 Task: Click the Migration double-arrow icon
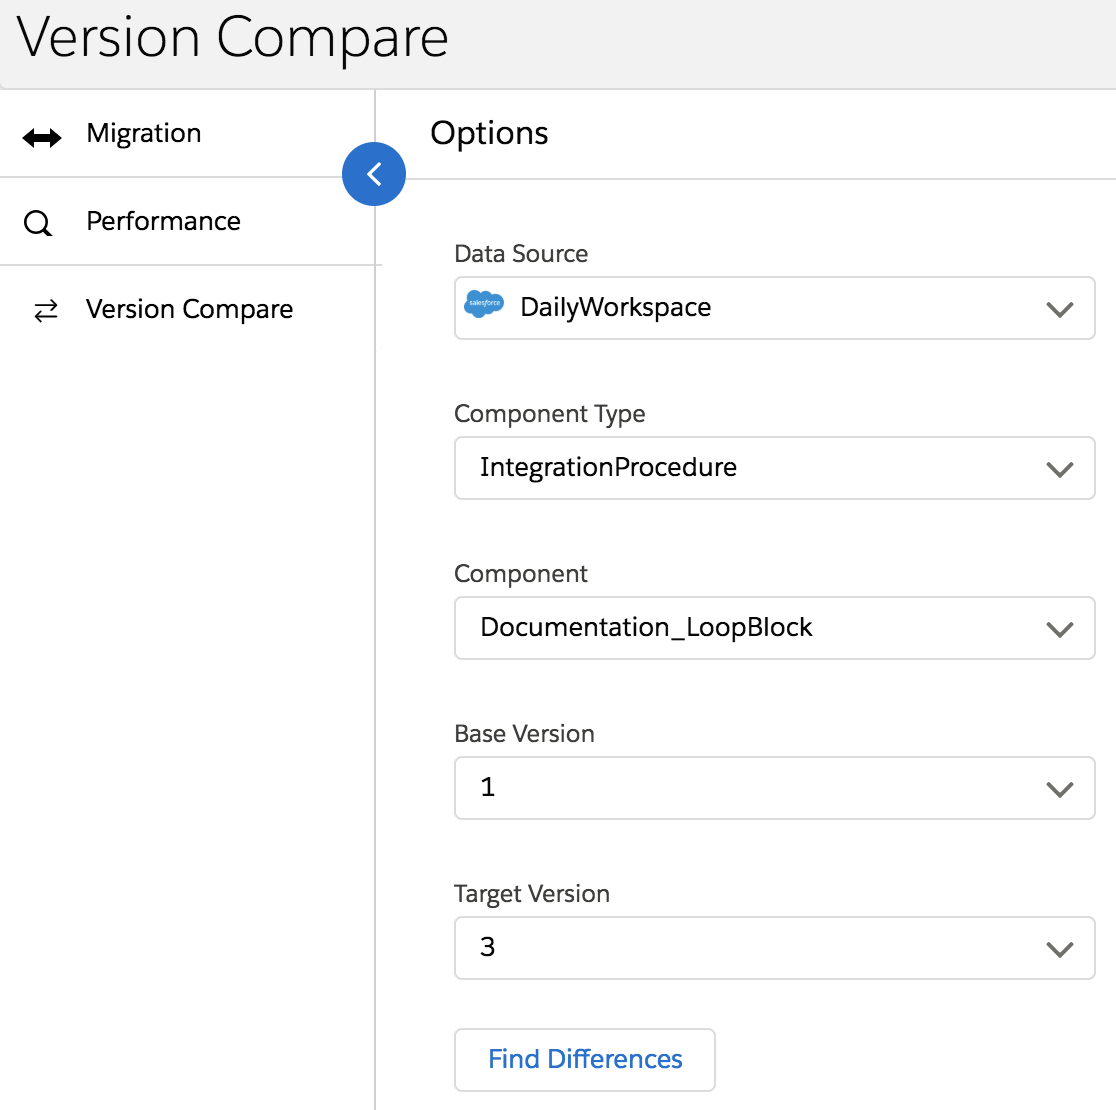point(42,138)
